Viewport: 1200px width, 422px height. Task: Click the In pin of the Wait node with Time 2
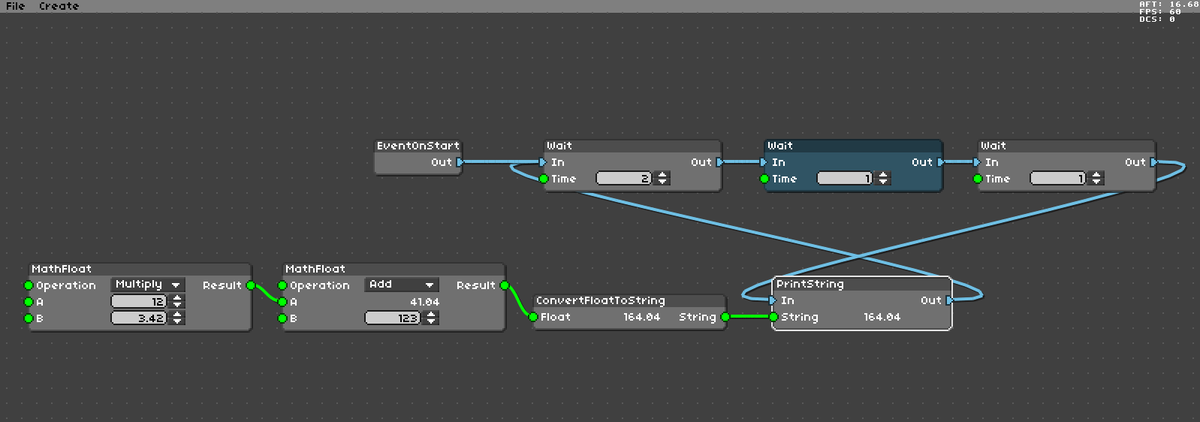click(543, 162)
